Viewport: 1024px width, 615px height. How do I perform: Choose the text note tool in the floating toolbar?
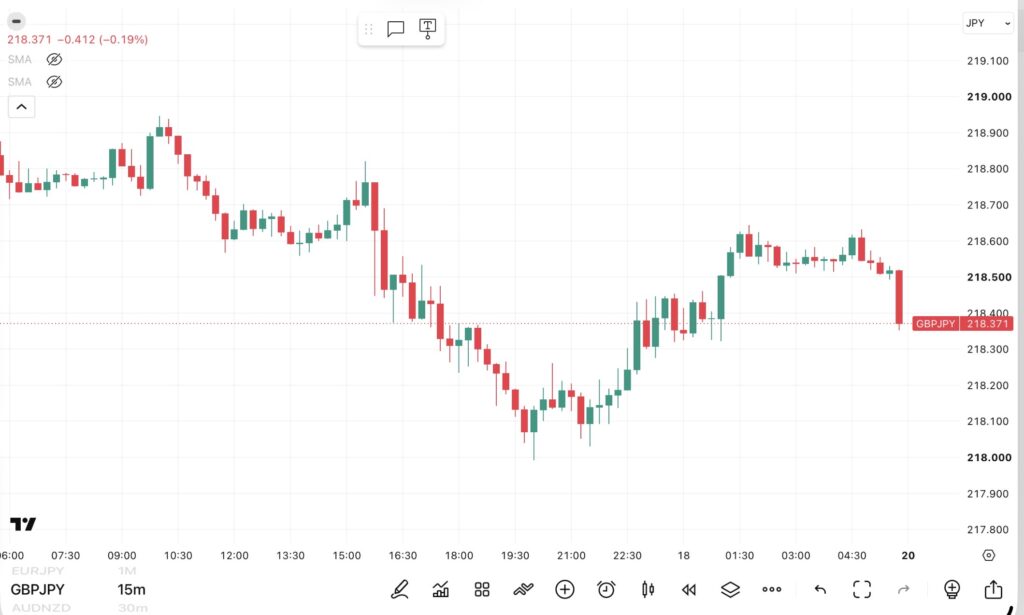click(x=427, y=29)
